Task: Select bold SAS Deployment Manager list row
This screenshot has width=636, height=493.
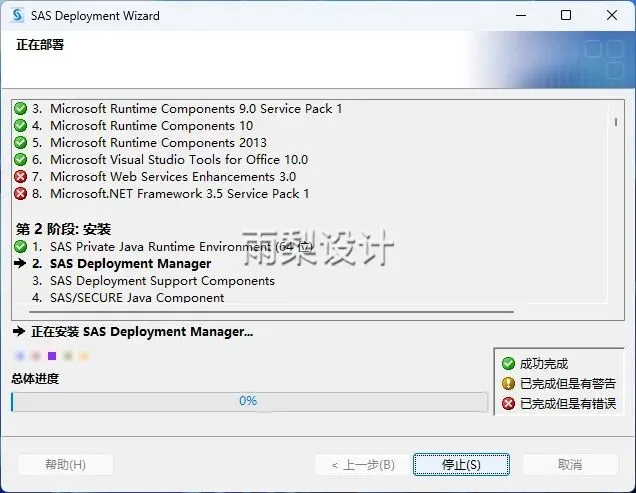Action: (x=130, y=264)
